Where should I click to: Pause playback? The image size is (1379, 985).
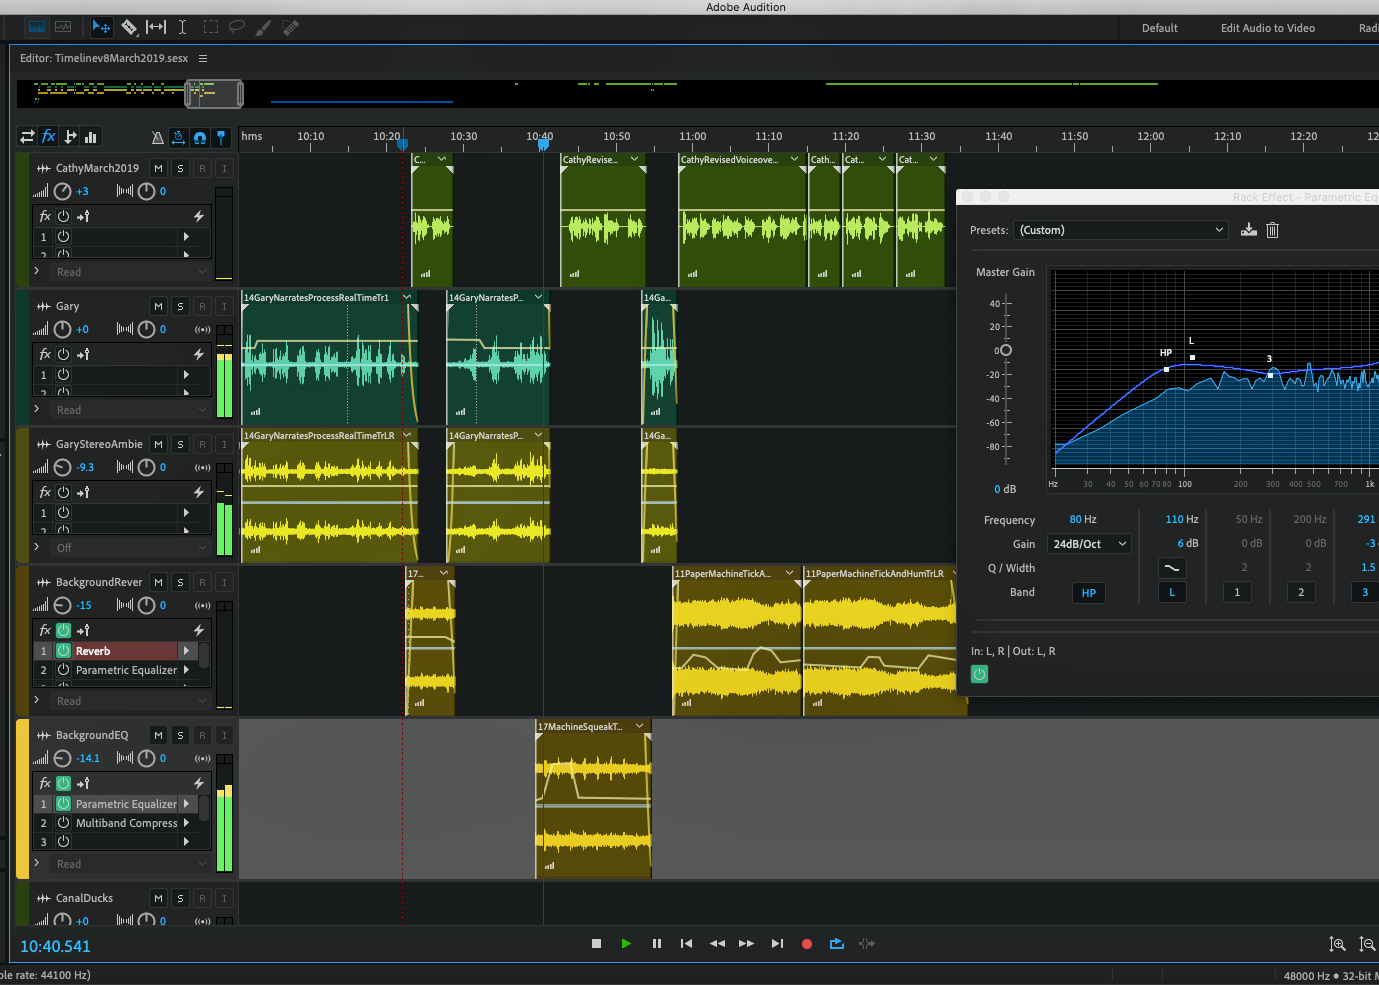[656, 943]
